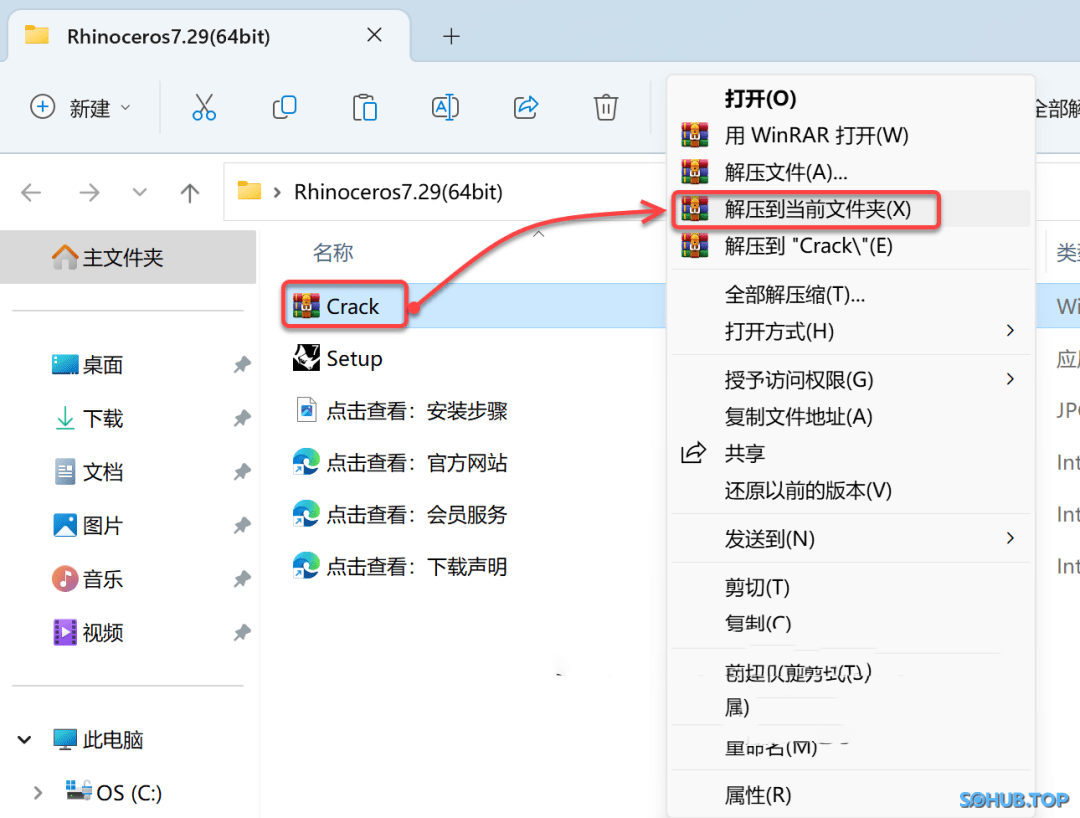Expand 此电脑 in the sidebar tree
This screenshot has height=818, width=1080.
coord(24,741)
